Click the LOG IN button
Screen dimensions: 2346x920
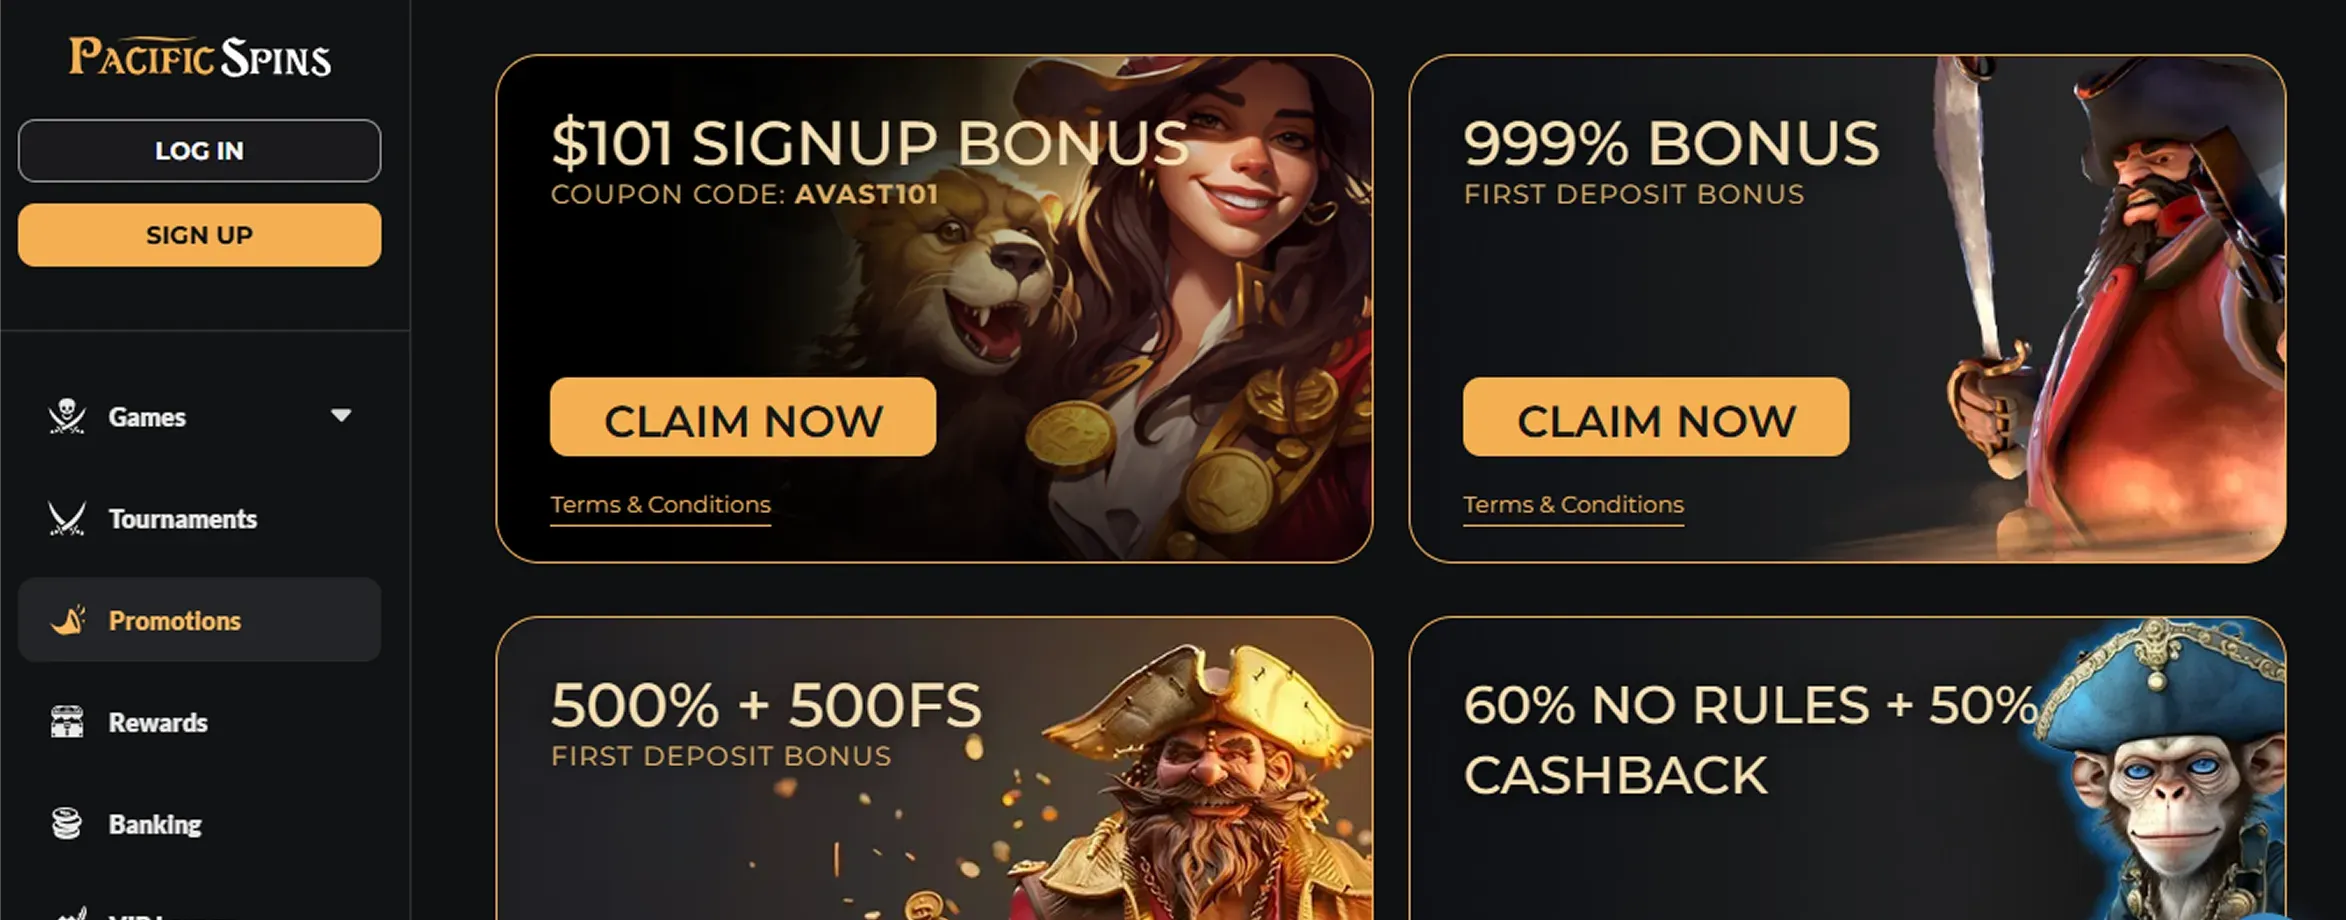[x=199, y=151]
